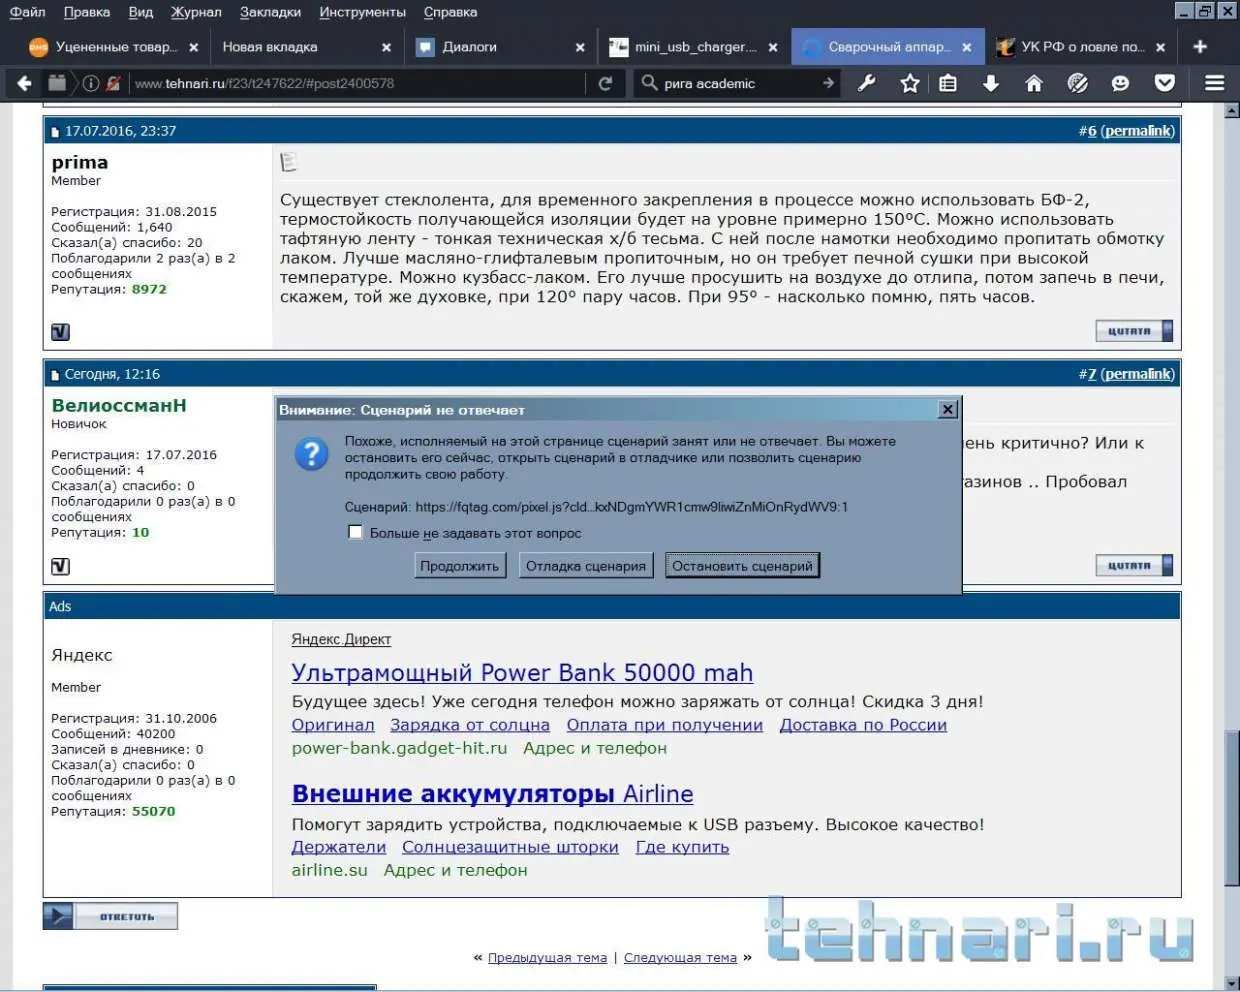Open the hamburger menu button
The width and height of the screenshot is (1240, 992).
tap(1214, 83)
